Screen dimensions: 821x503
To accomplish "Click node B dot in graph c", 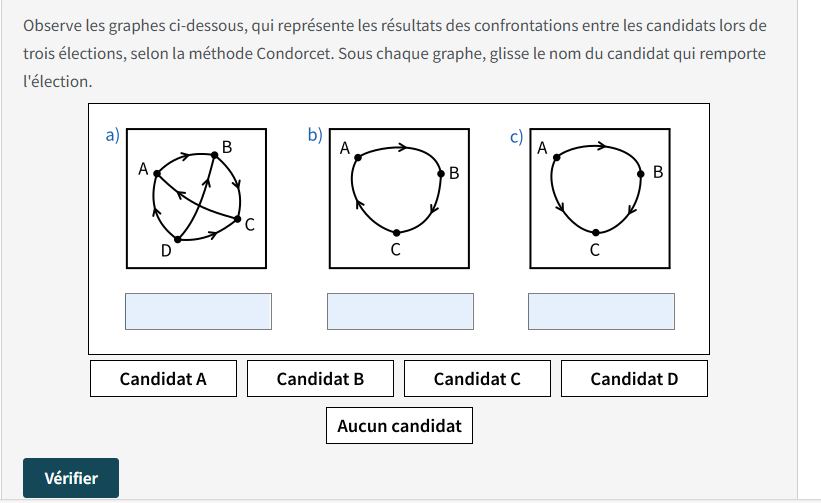I will [640, 172].
